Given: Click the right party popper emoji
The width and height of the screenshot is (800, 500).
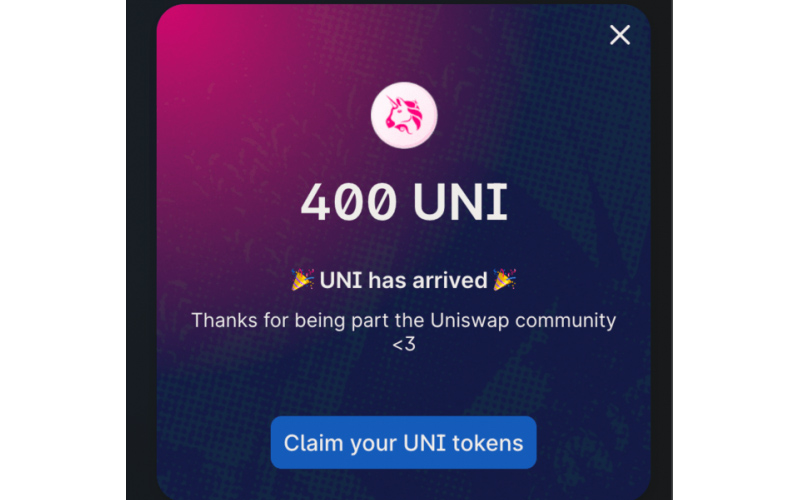Looking at the screenshot, I should tap(505, 280).
